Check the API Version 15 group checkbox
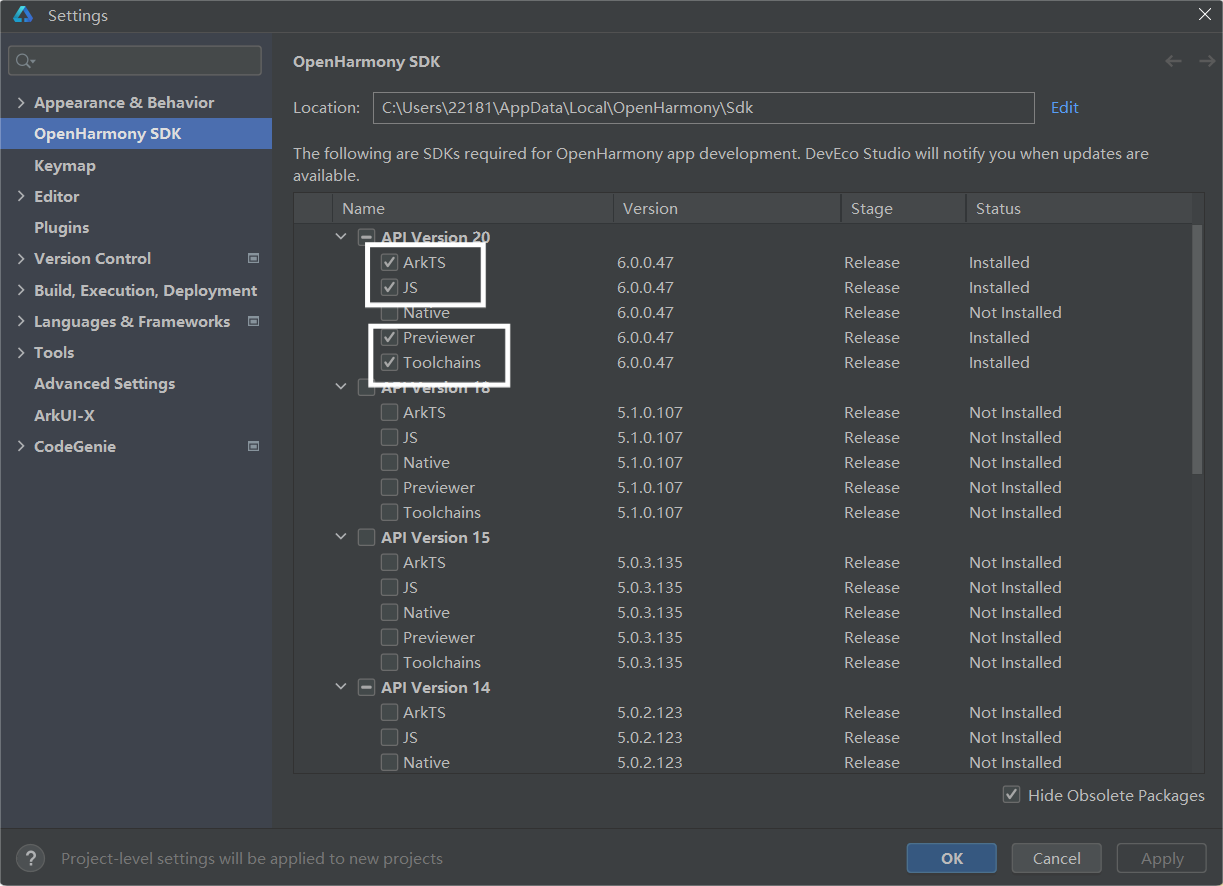The image size is (1223, 886). (367, 537)
